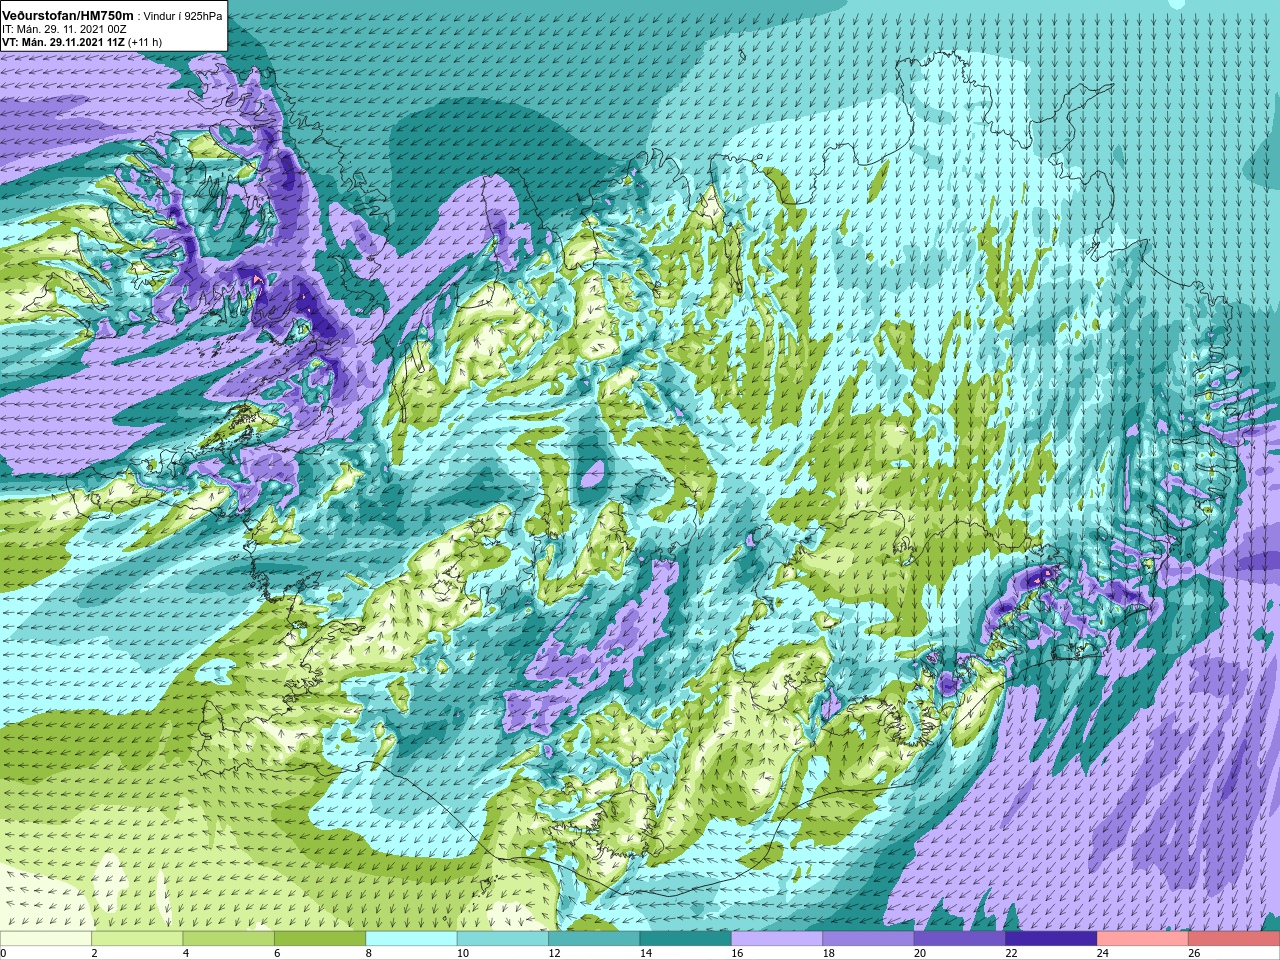Click the 12–14 teal legend swatch
1280x960 pixels.
coord(594,939)
